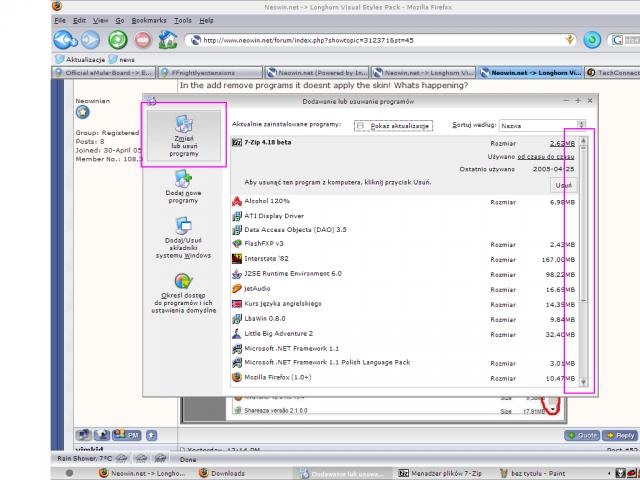Screen dimensions: 640x480
Task: Select 'Microsoft .NET Framework 1.1 Polish Language Pack'
Action: [x=405, y=362]
